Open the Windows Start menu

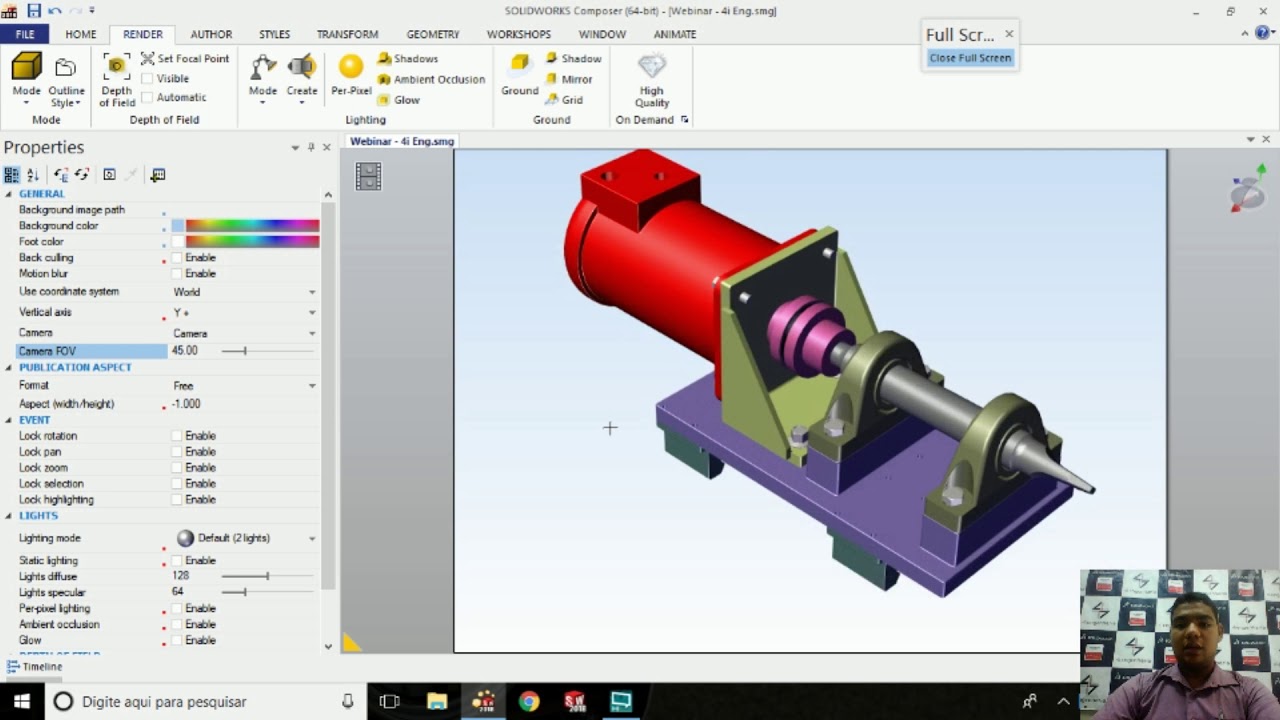click(x=21, y=702)
